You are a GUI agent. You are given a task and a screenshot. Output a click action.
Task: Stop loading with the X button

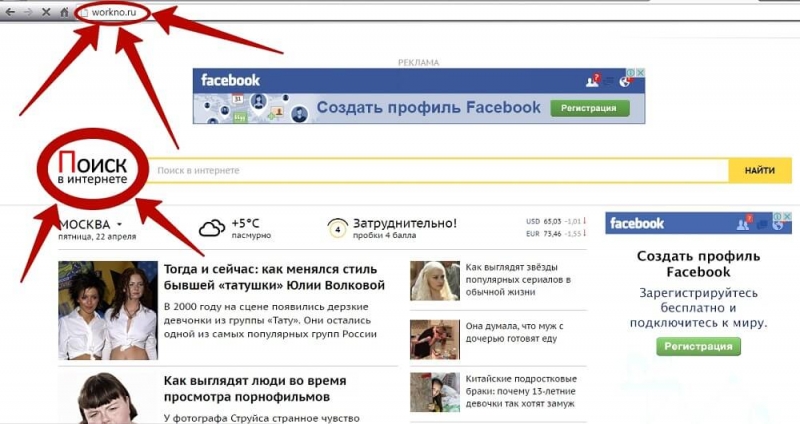tap(46, 12)
